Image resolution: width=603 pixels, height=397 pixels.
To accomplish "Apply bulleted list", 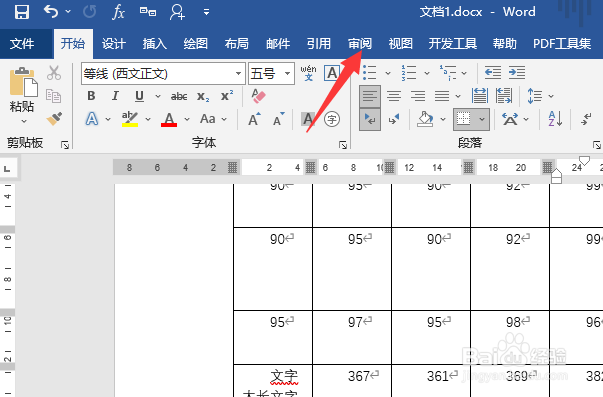I will [370, 73].
